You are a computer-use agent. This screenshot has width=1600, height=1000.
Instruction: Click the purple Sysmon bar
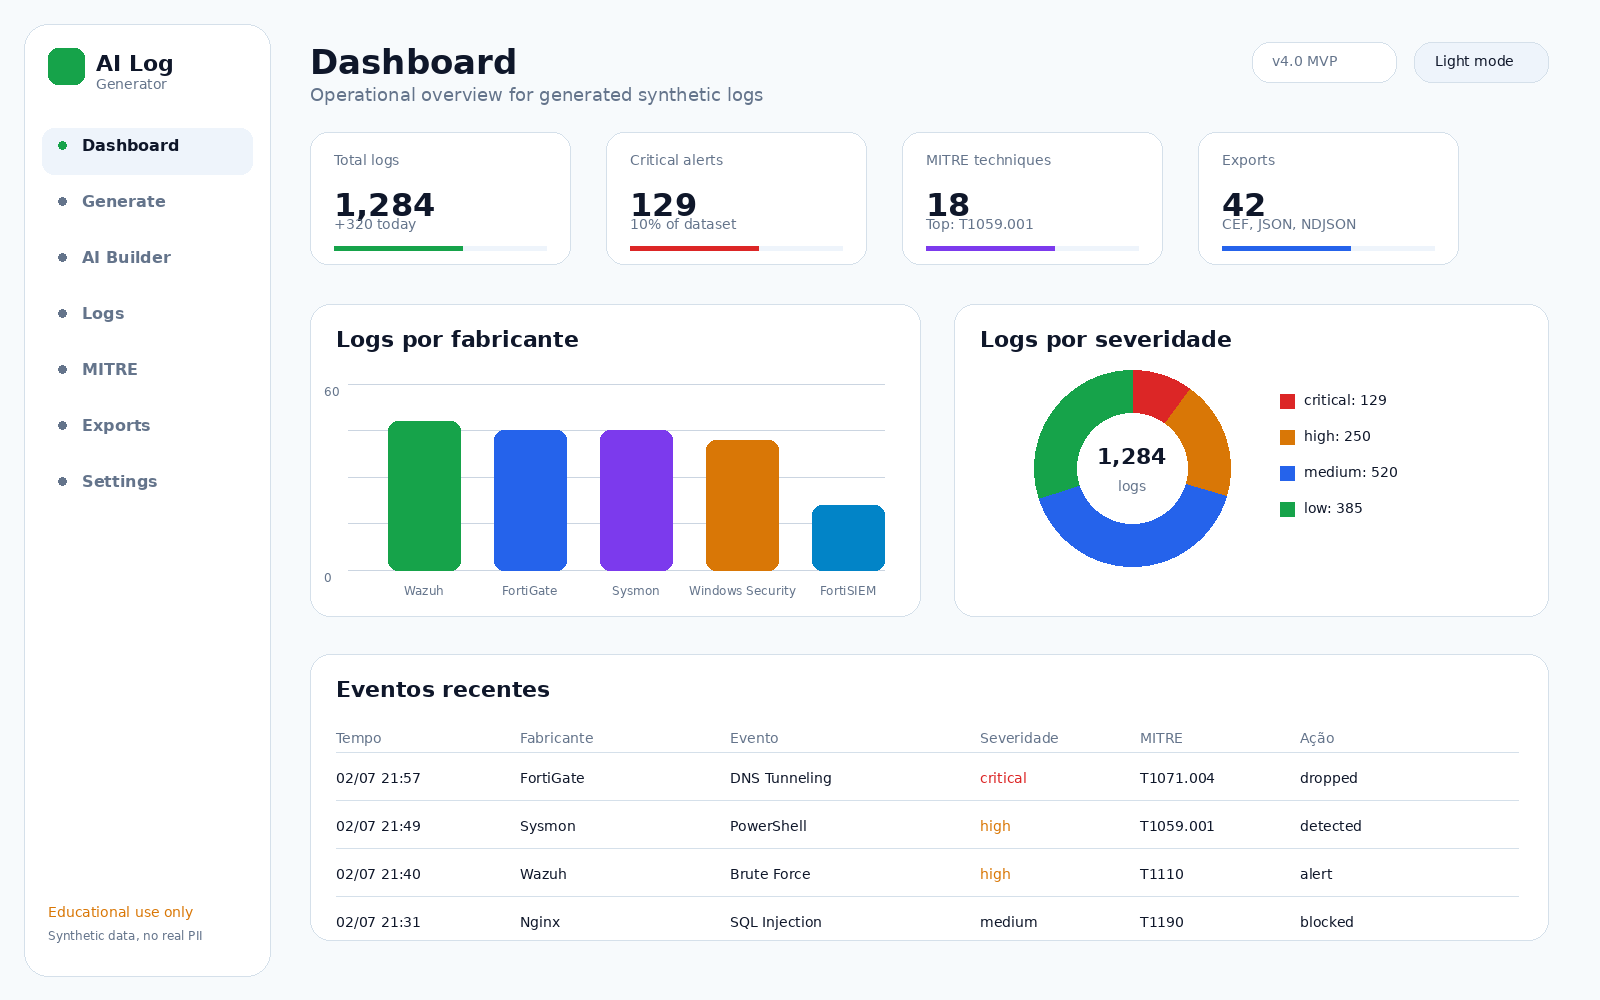click(x=636, y=500)
